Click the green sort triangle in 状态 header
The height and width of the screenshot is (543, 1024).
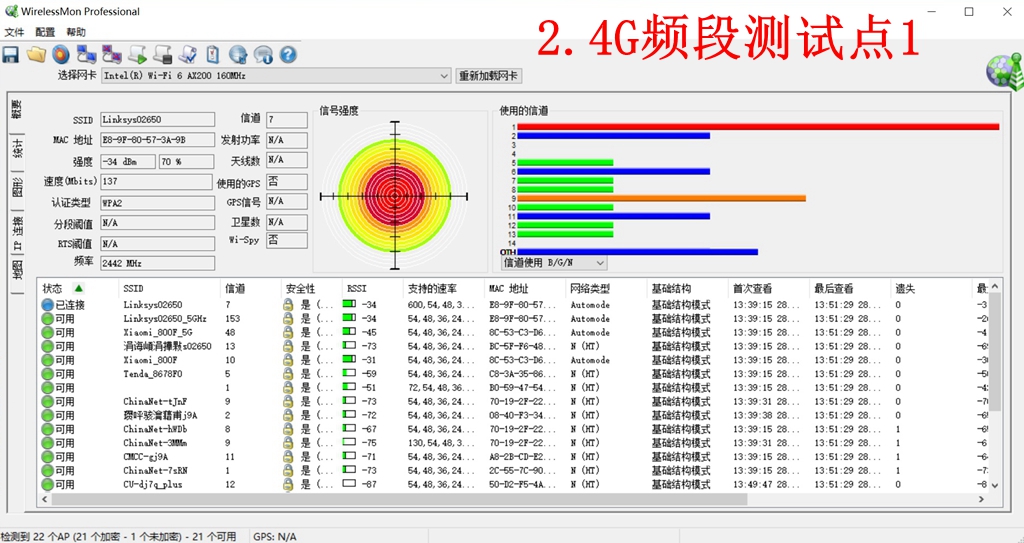(x=79, y=288)
